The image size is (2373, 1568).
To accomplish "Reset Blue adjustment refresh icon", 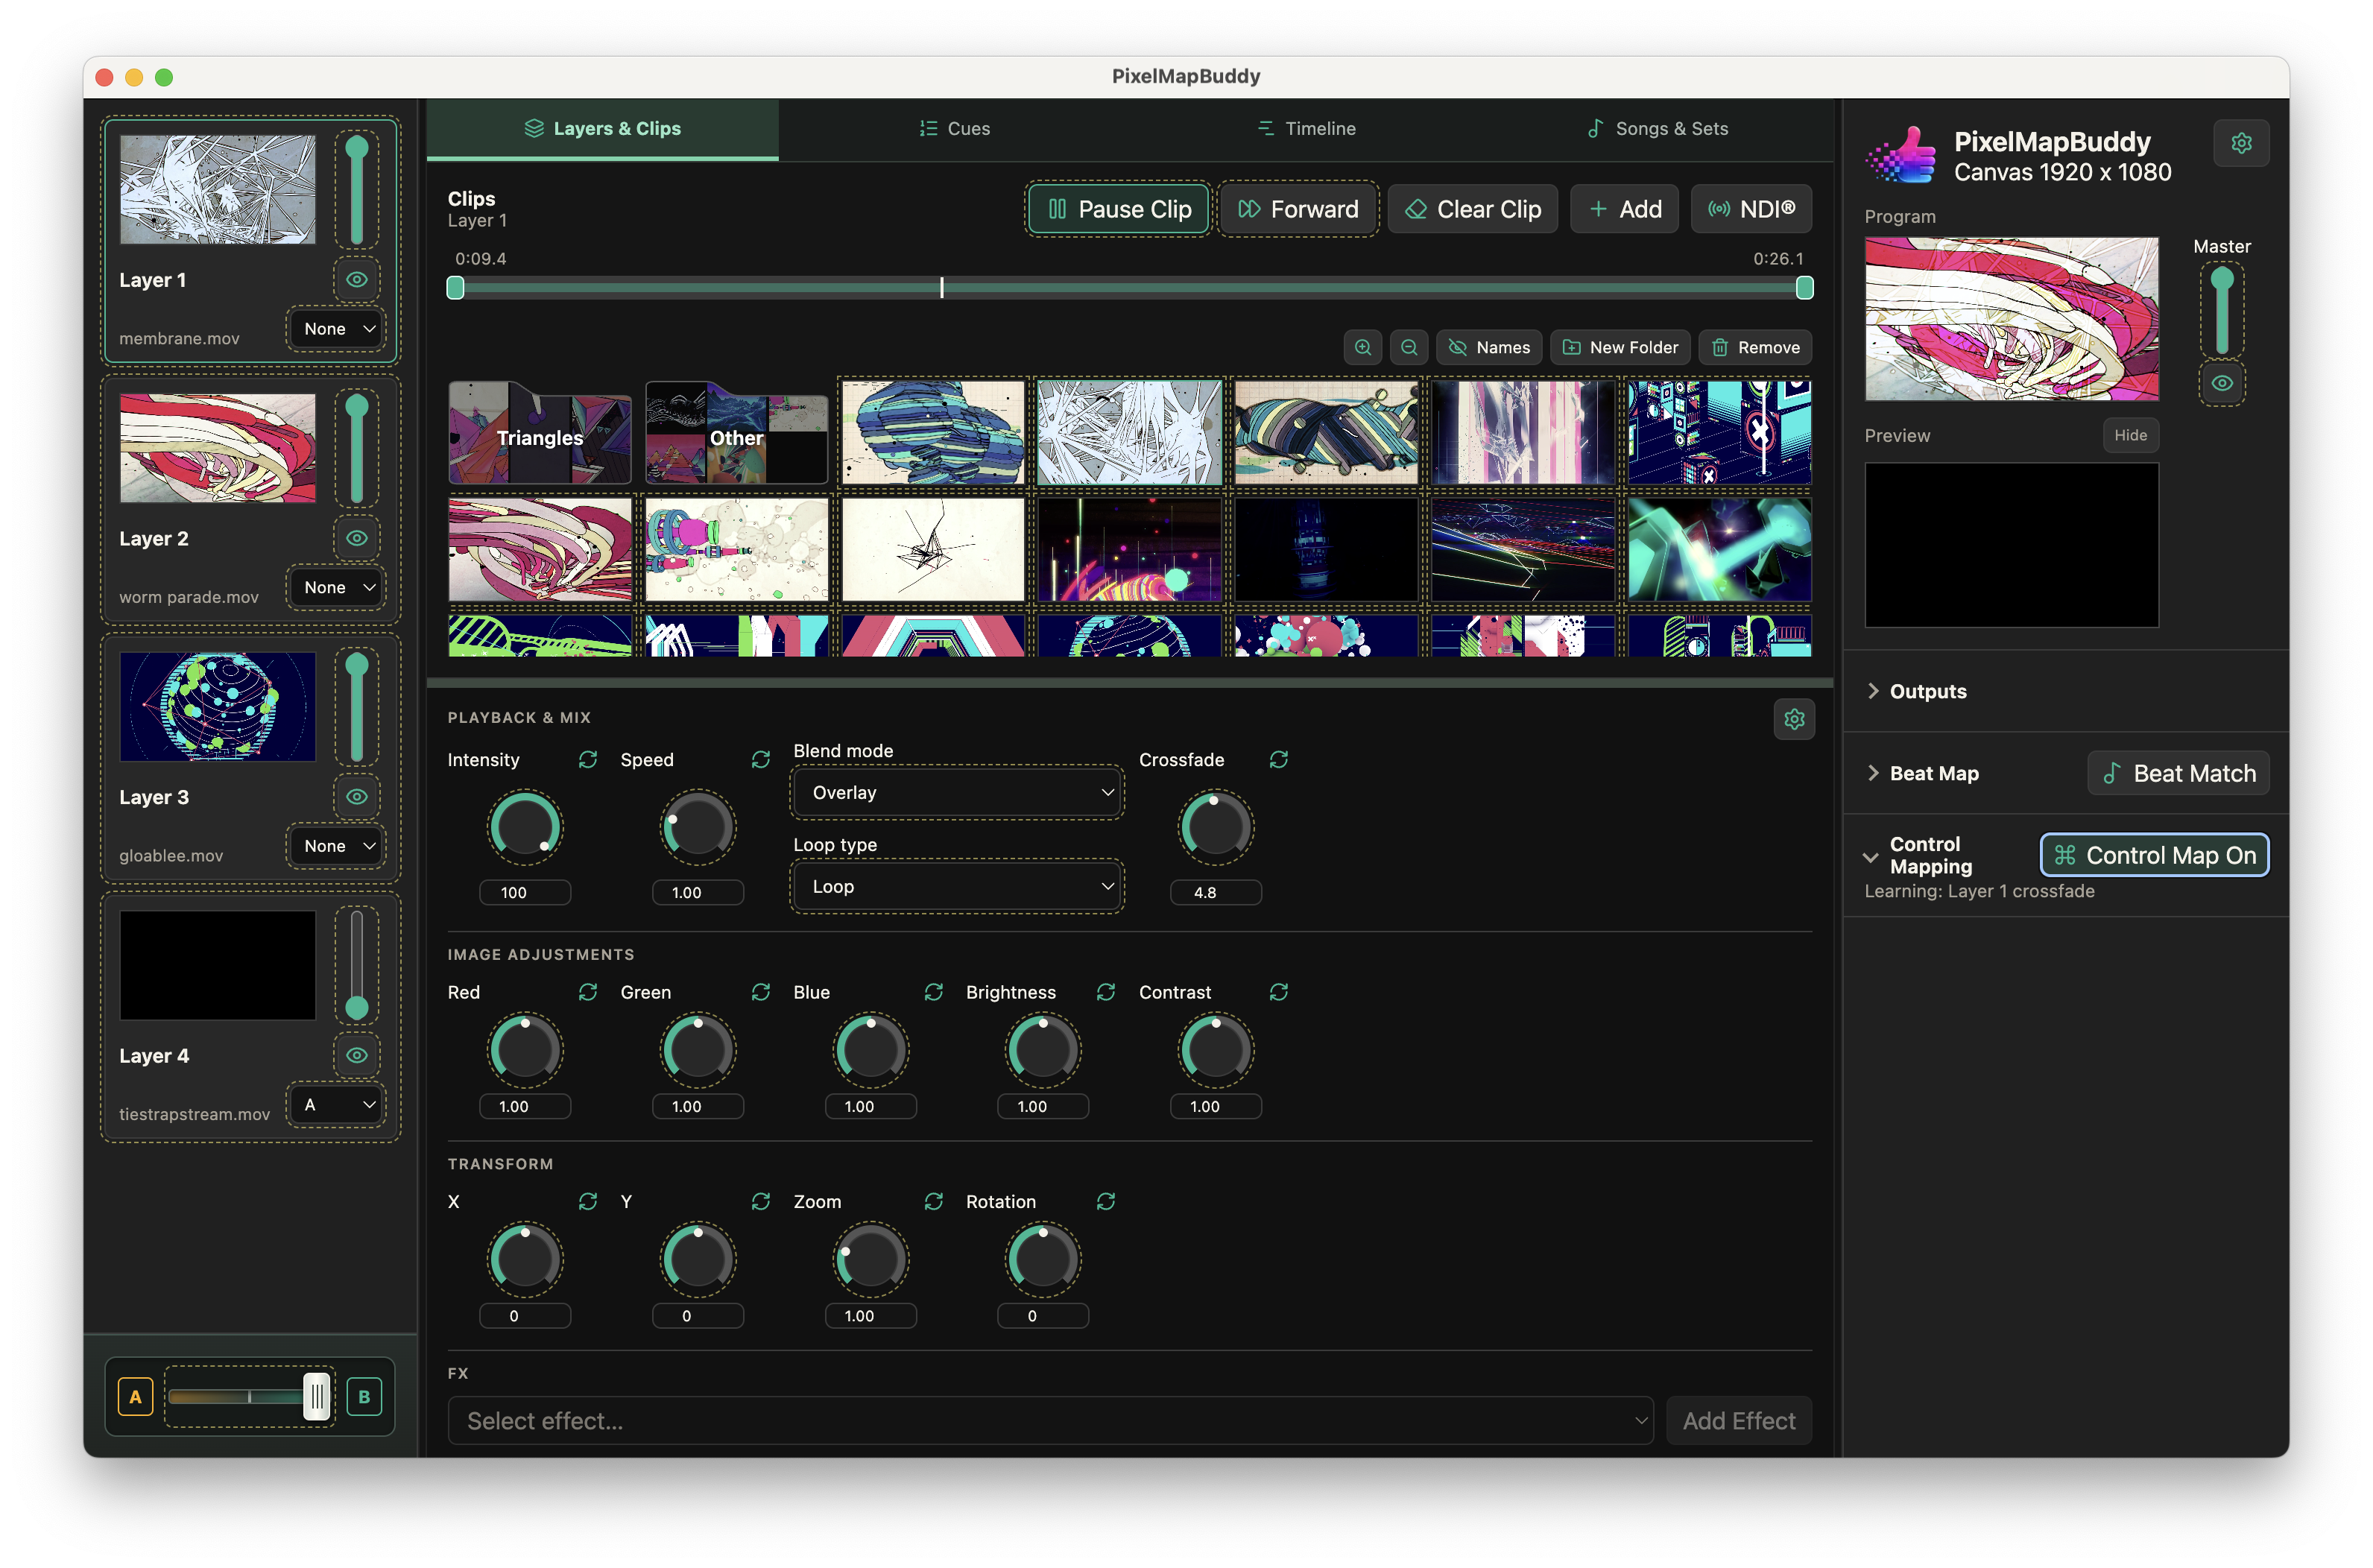I will [934, 992].
